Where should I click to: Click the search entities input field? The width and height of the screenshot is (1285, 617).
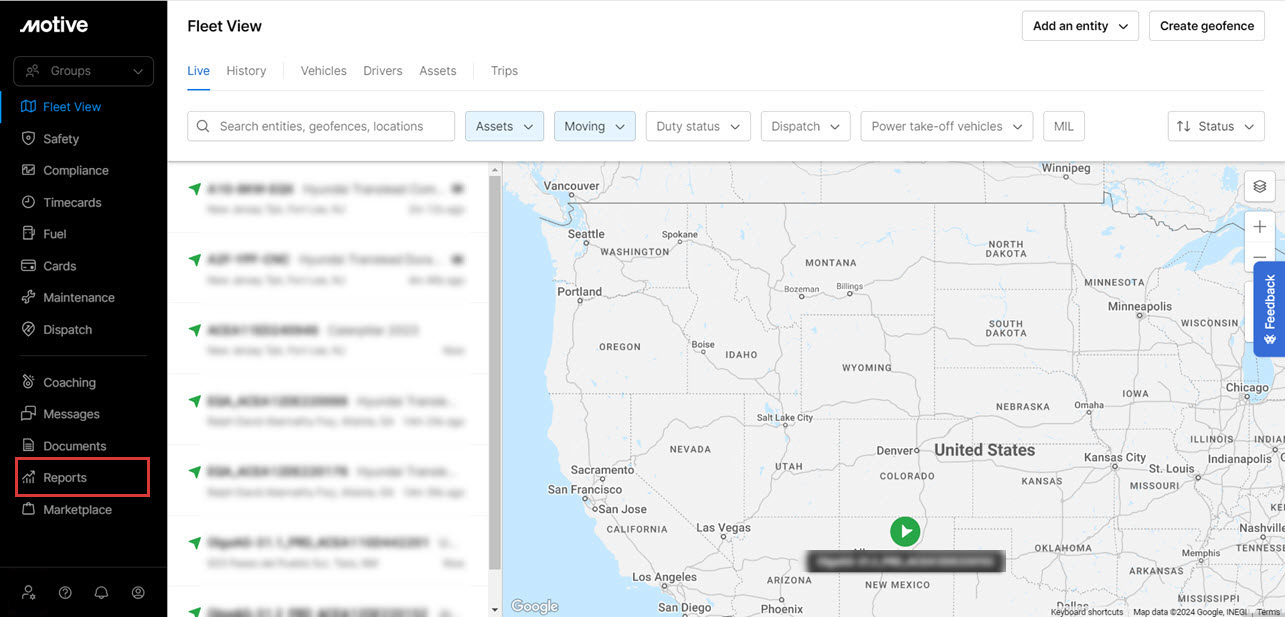point(321,126)
